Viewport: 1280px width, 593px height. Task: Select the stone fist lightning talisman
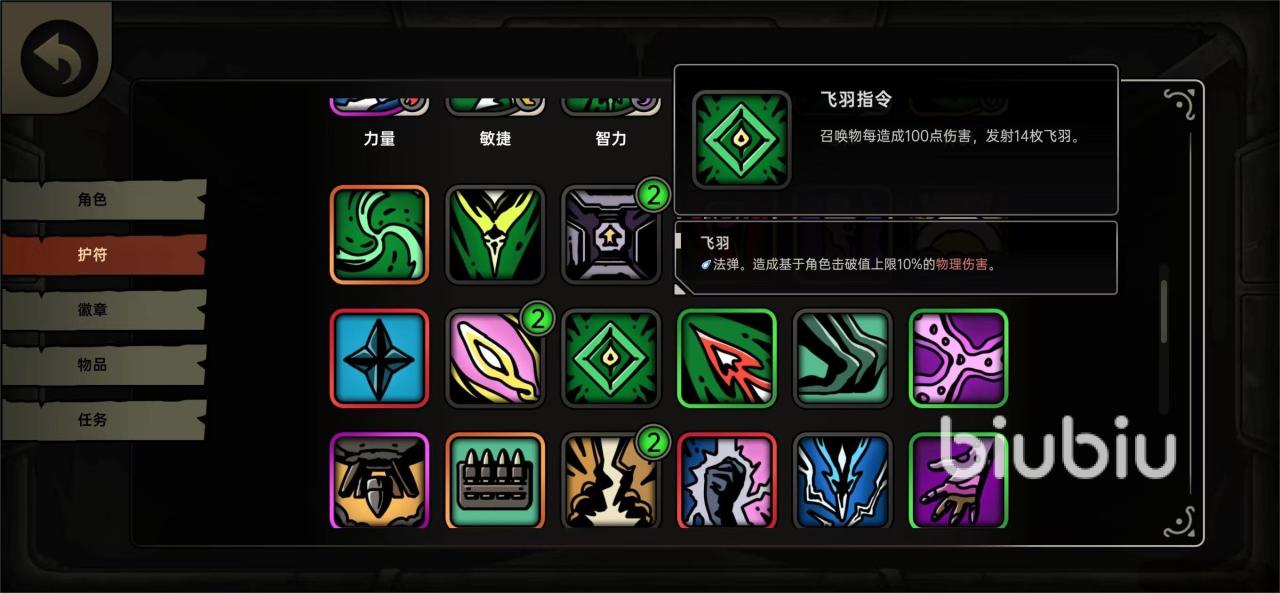coord(727,480)
